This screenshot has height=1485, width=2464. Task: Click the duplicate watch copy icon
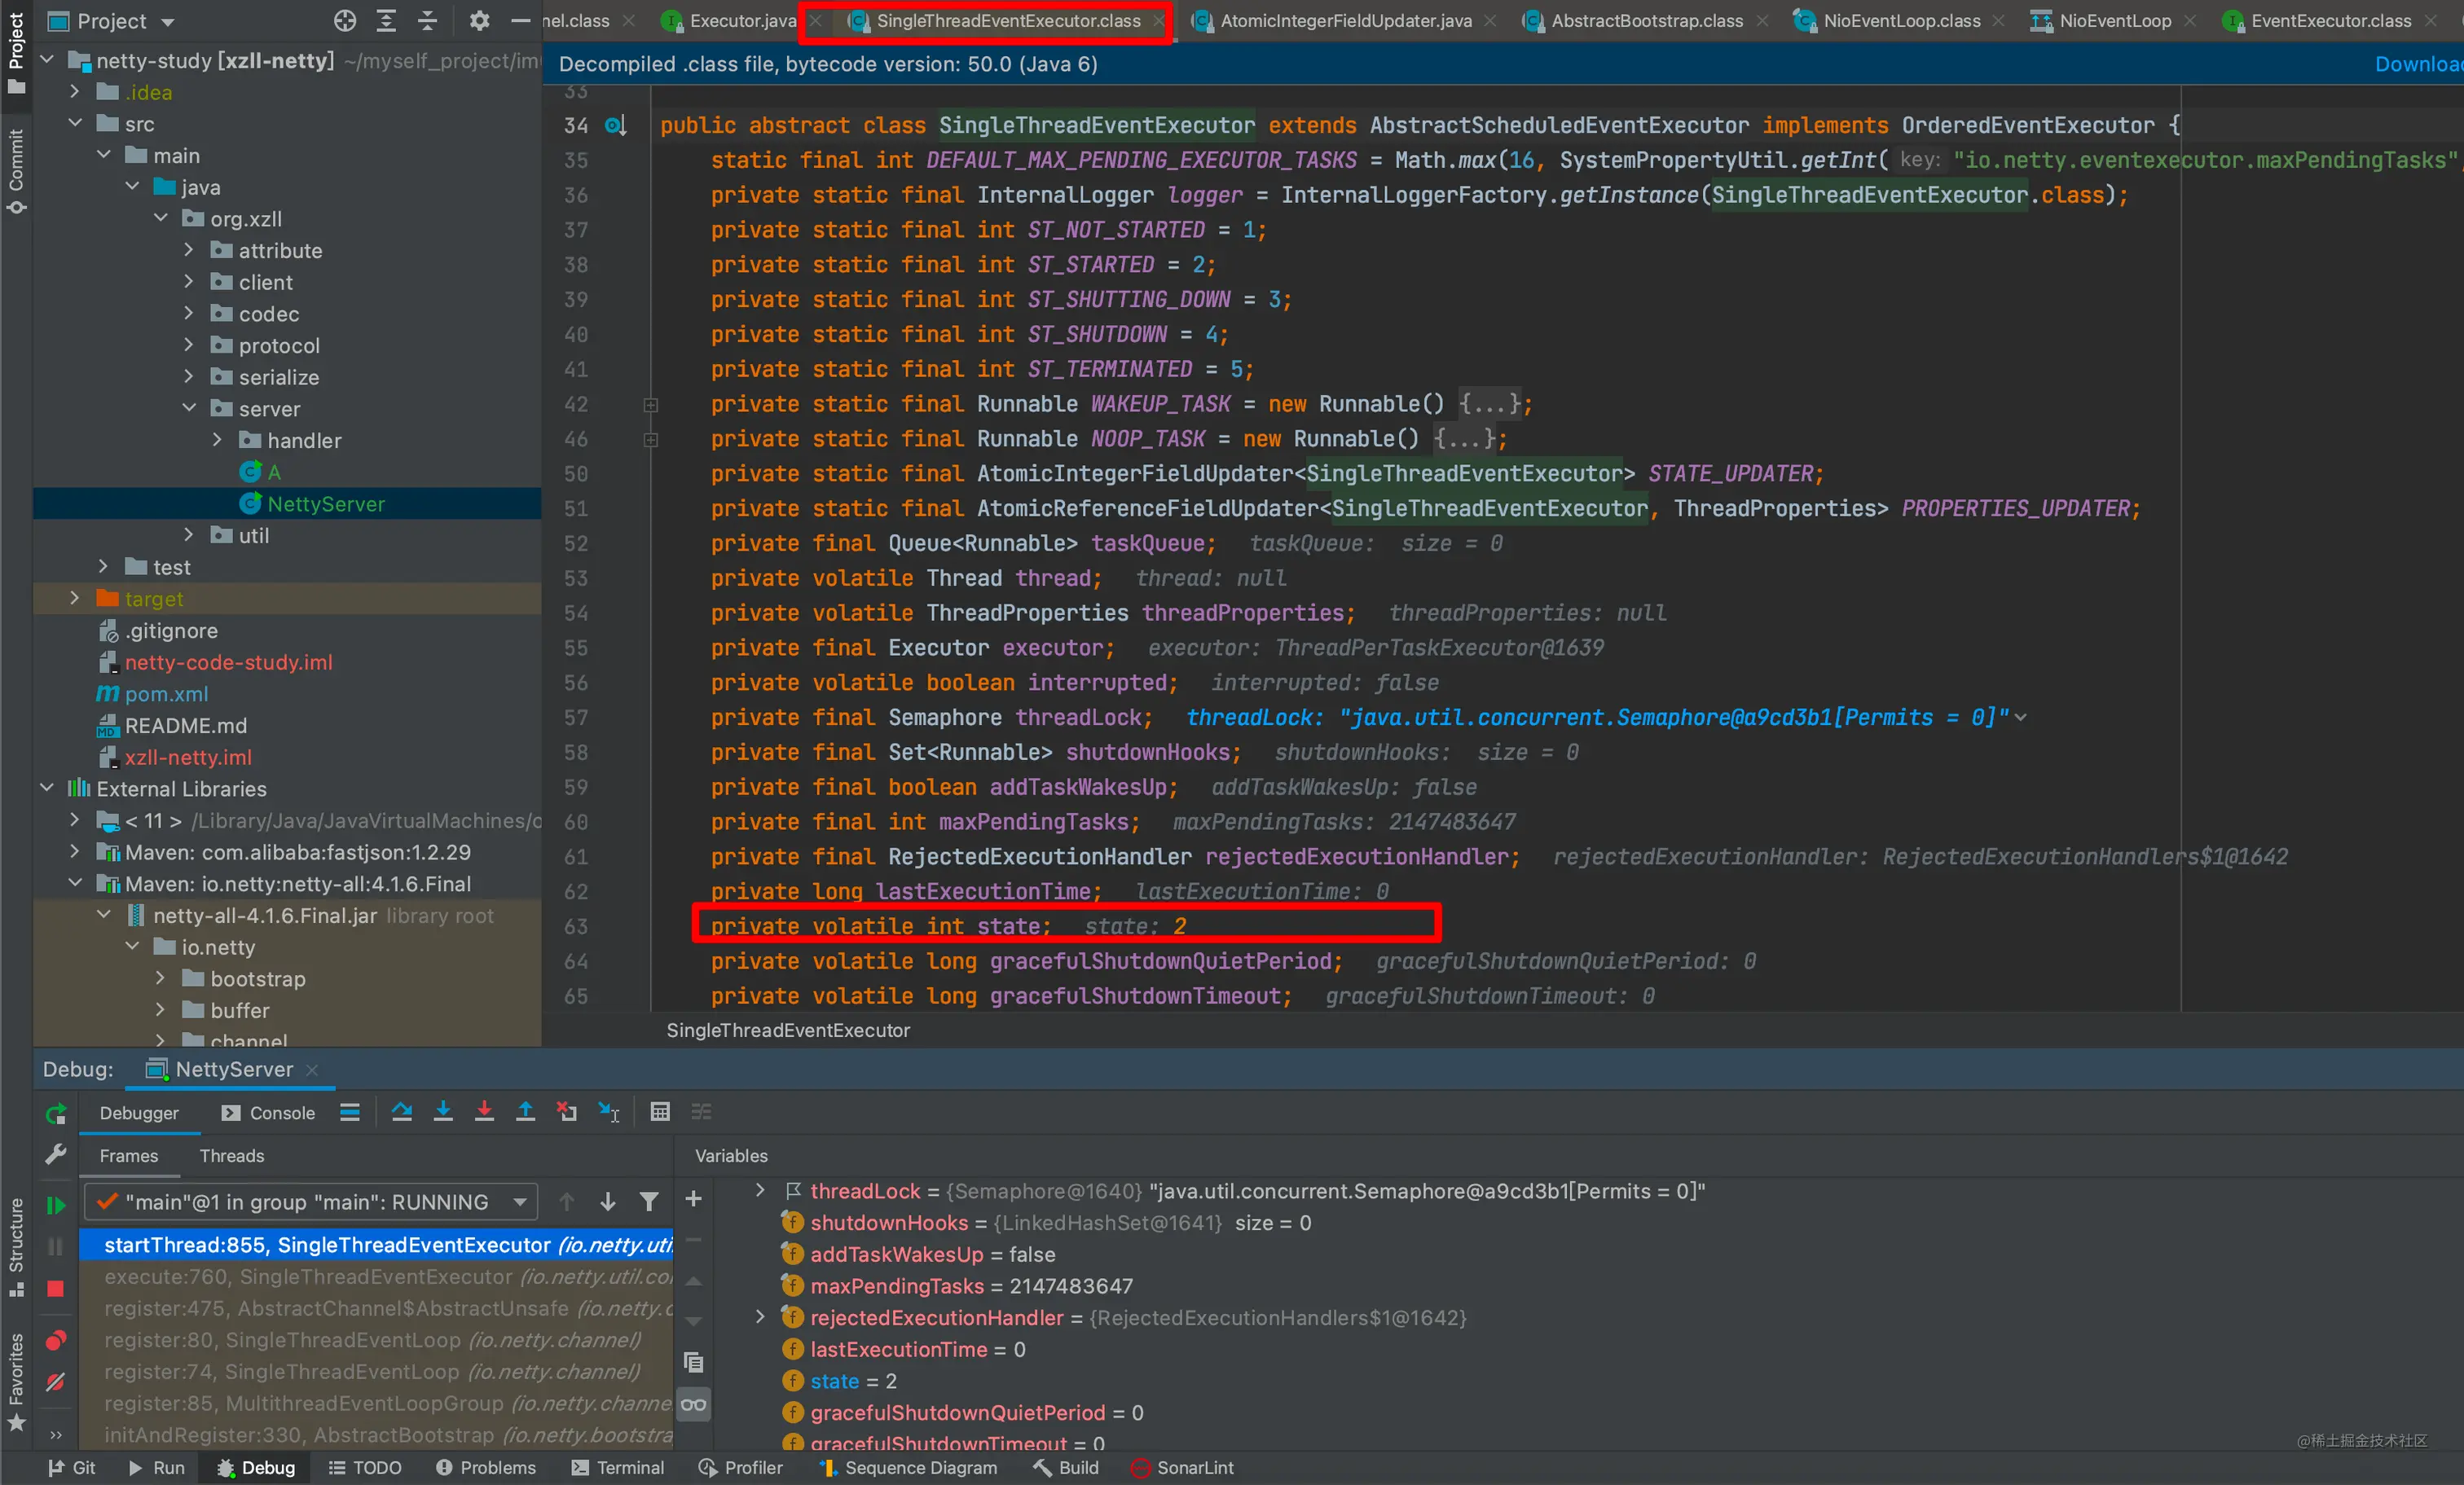click(693, 1362)
